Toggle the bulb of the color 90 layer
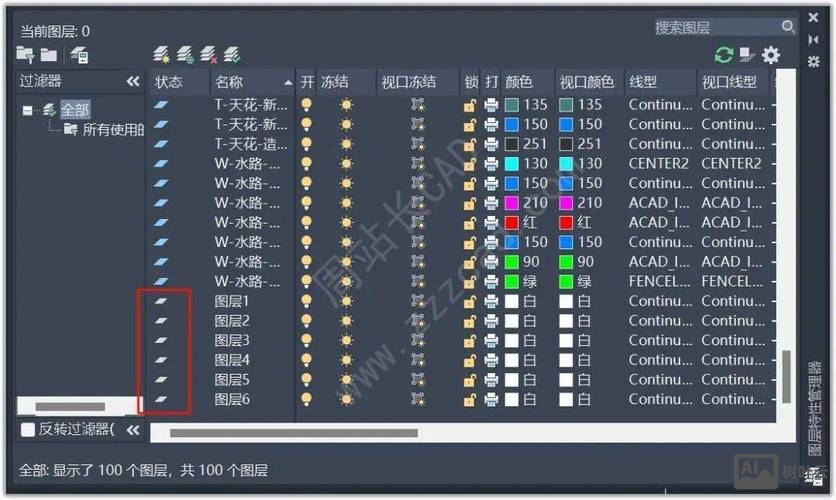This screenshot has height=500, width=836. point(307,262)
